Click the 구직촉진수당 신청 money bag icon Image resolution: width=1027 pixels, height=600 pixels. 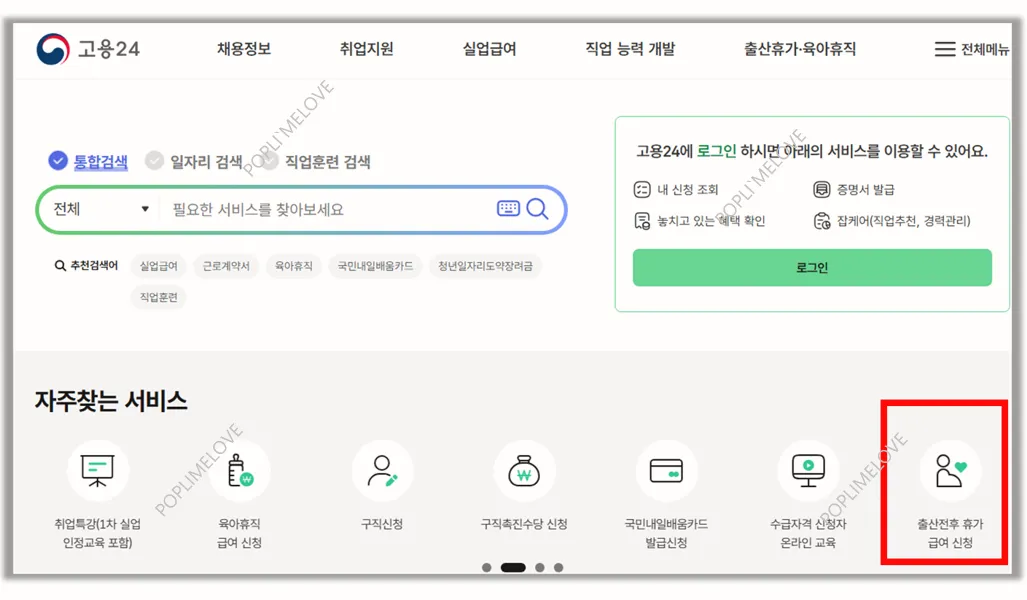click(524, 470)
